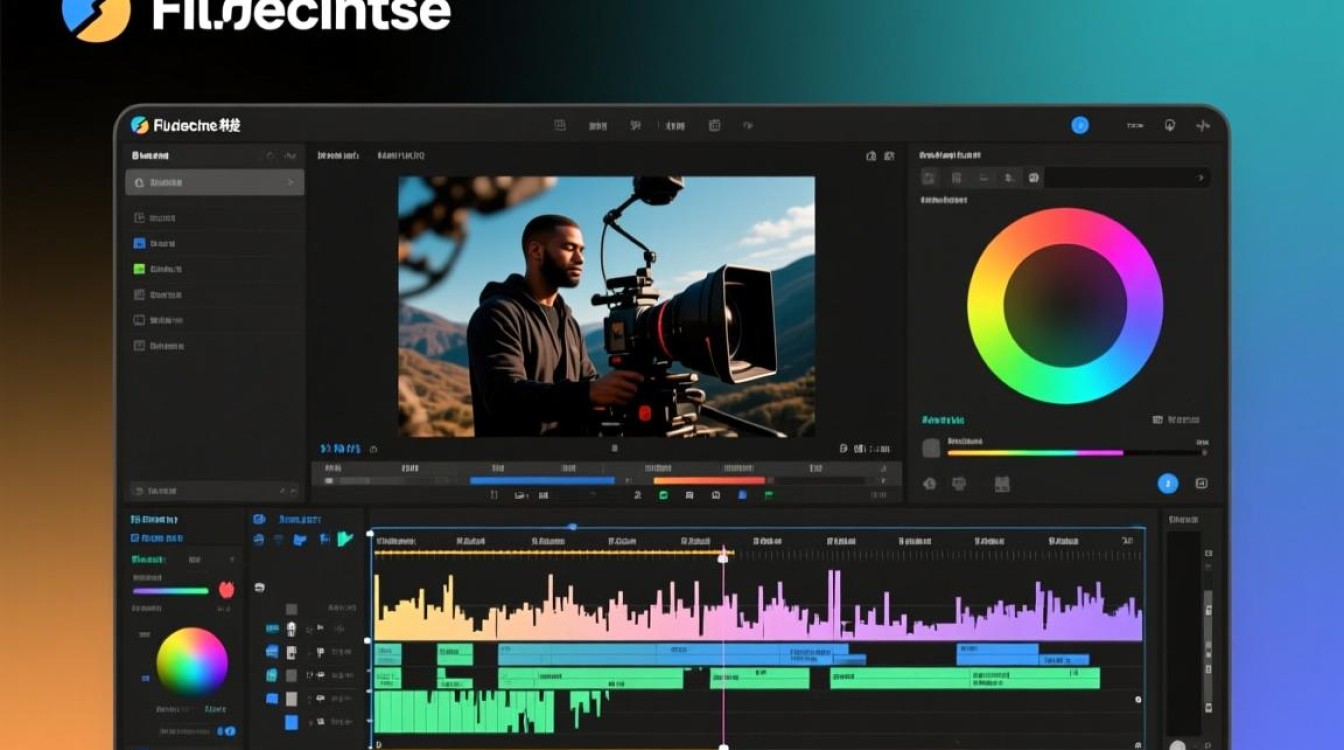Expand the highlighted sidebar item's right chevron
Screen dimensions: 1344x750
coord(290,183)
